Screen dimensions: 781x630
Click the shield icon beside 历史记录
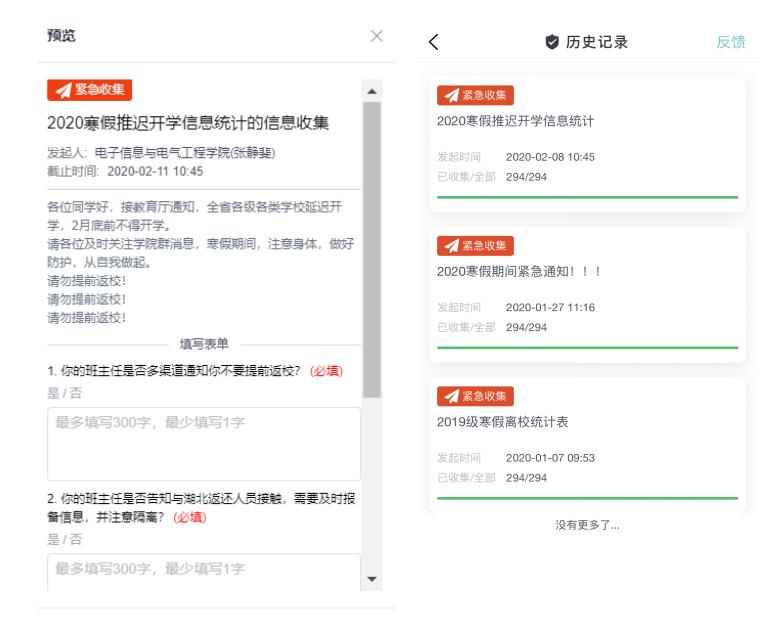(x=552, y=42)
